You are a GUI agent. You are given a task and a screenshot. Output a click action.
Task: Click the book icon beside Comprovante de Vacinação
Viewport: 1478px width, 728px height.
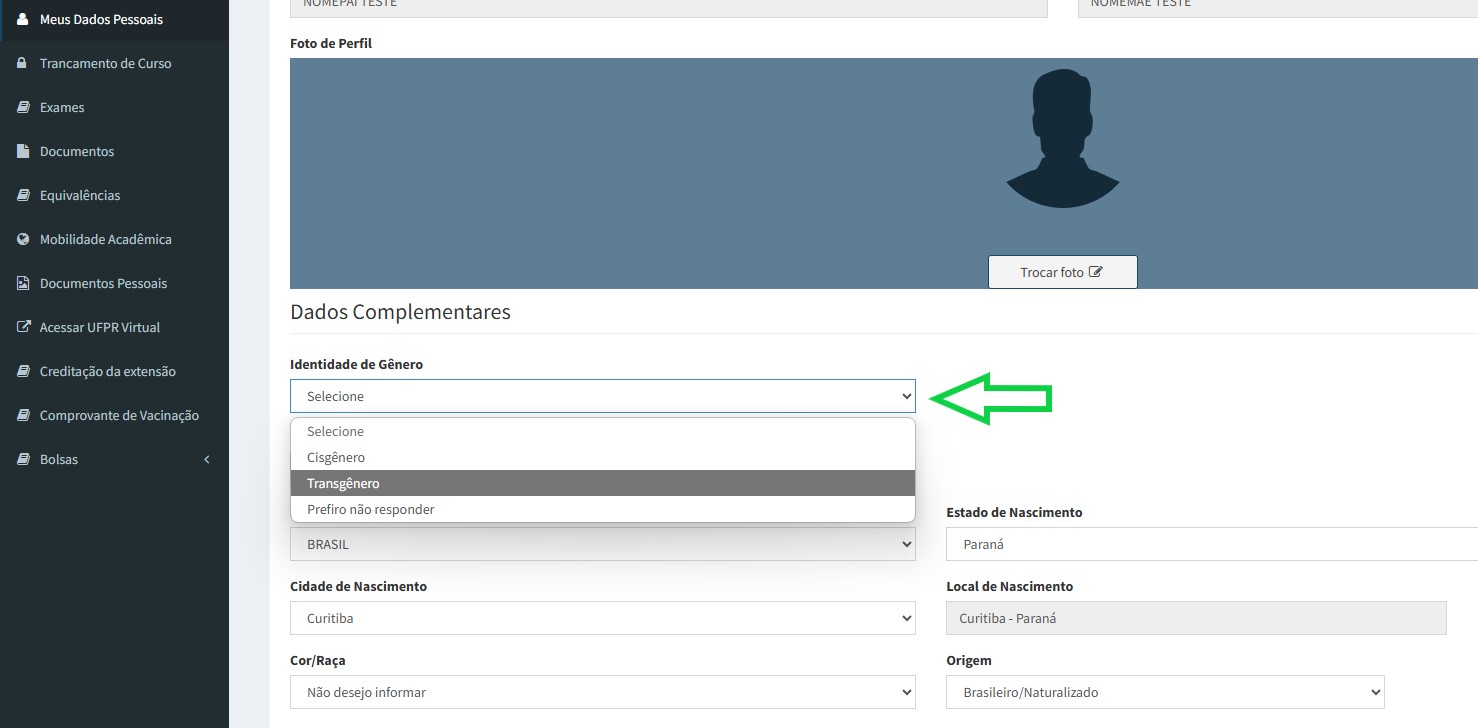pyautogui.click(x=23, y=415)
